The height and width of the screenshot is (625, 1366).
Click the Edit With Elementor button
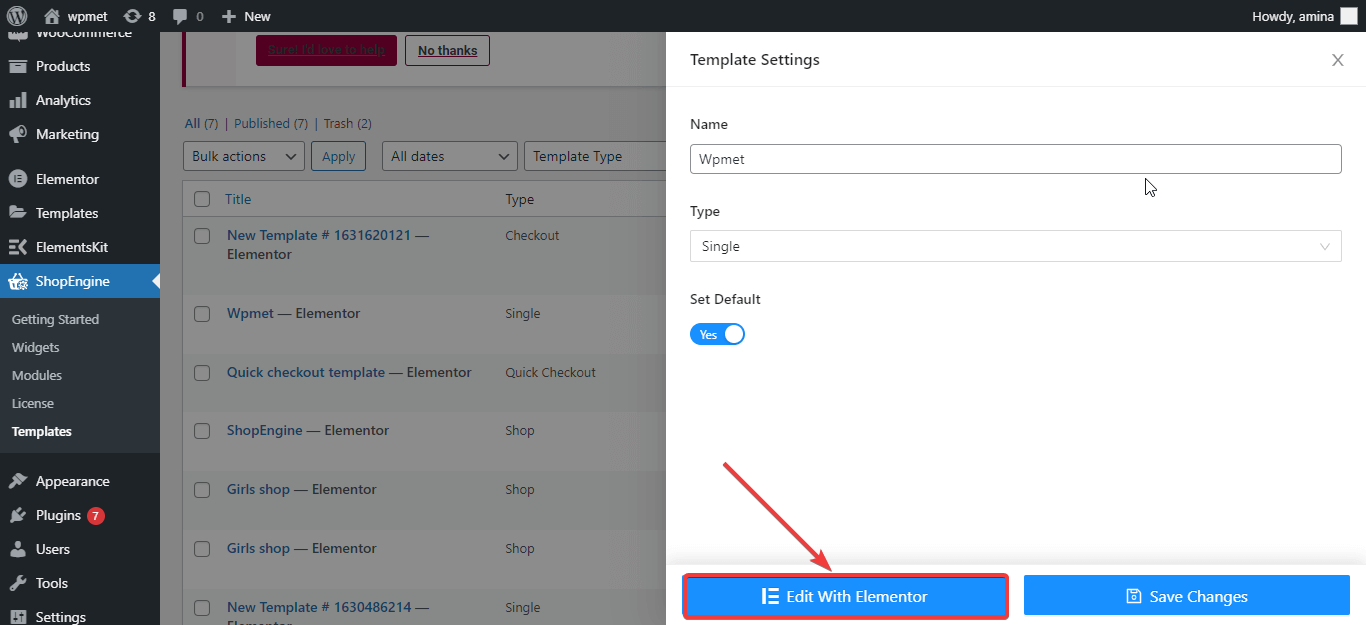(x=845, y=596)
